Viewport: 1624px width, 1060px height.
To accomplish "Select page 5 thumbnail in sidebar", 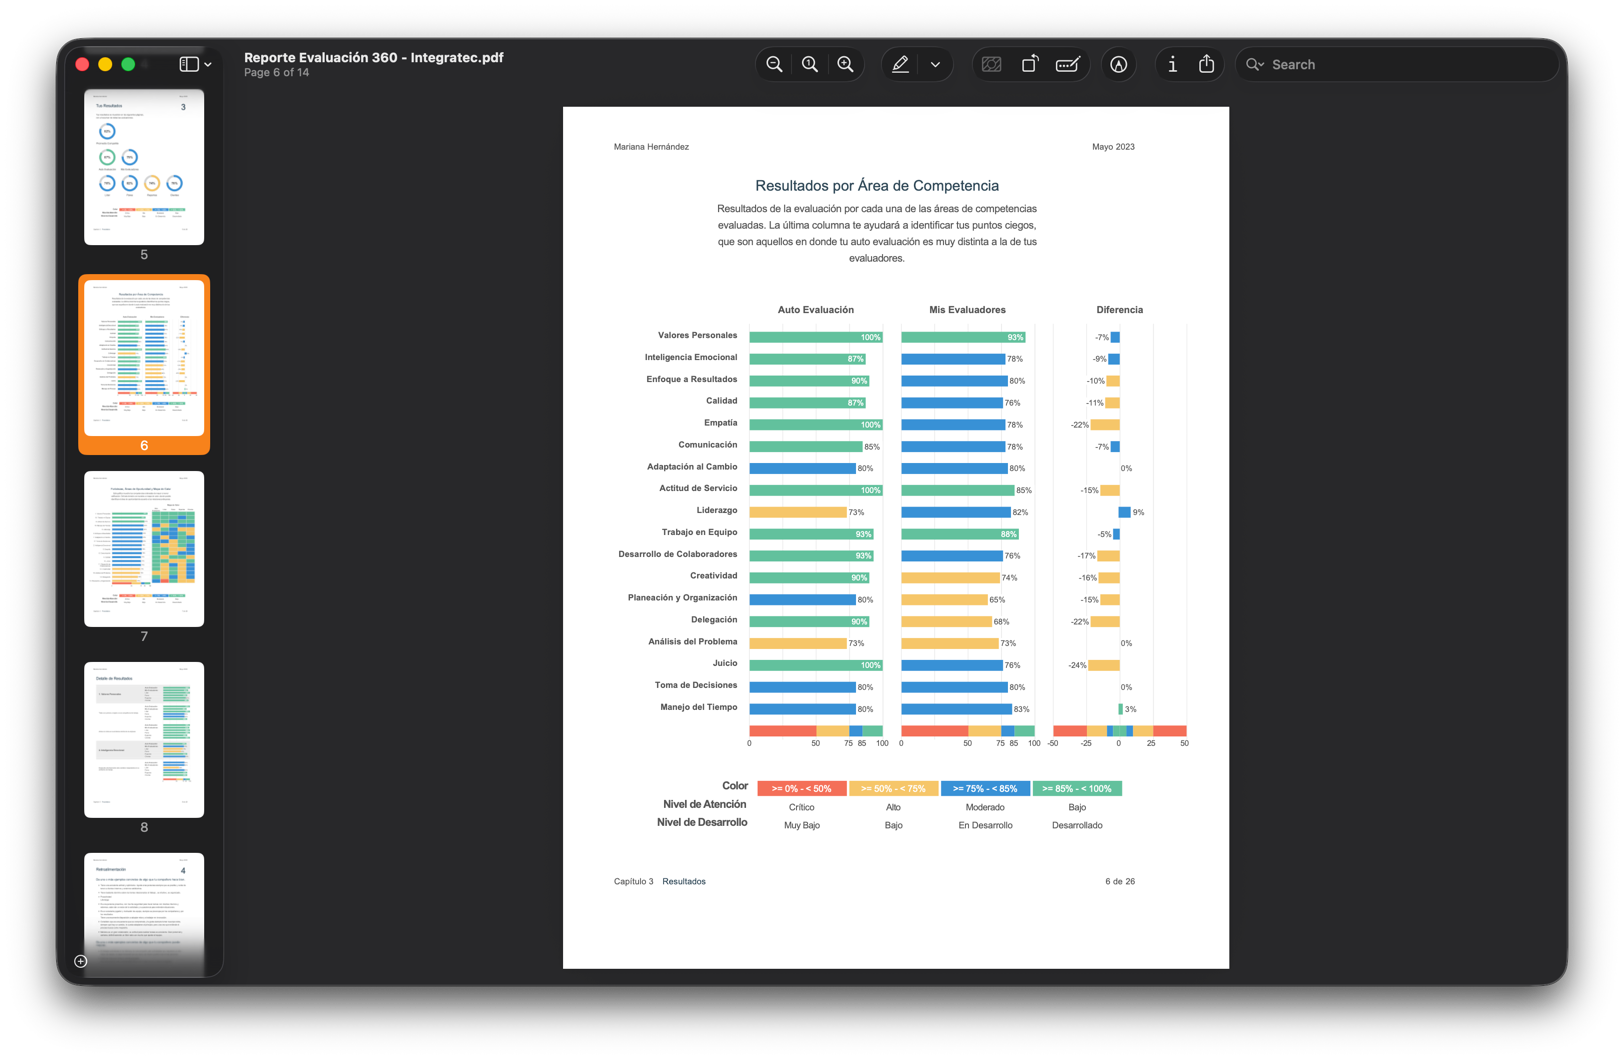I will click(x=144, y=167).
